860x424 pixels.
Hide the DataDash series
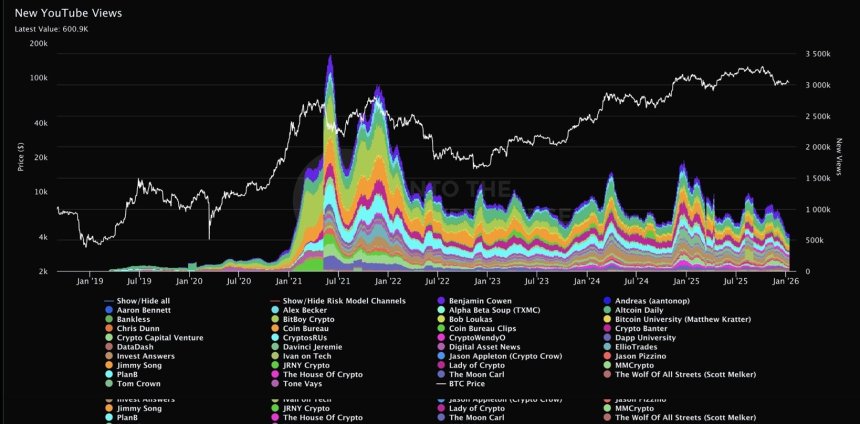coord(129,347)
